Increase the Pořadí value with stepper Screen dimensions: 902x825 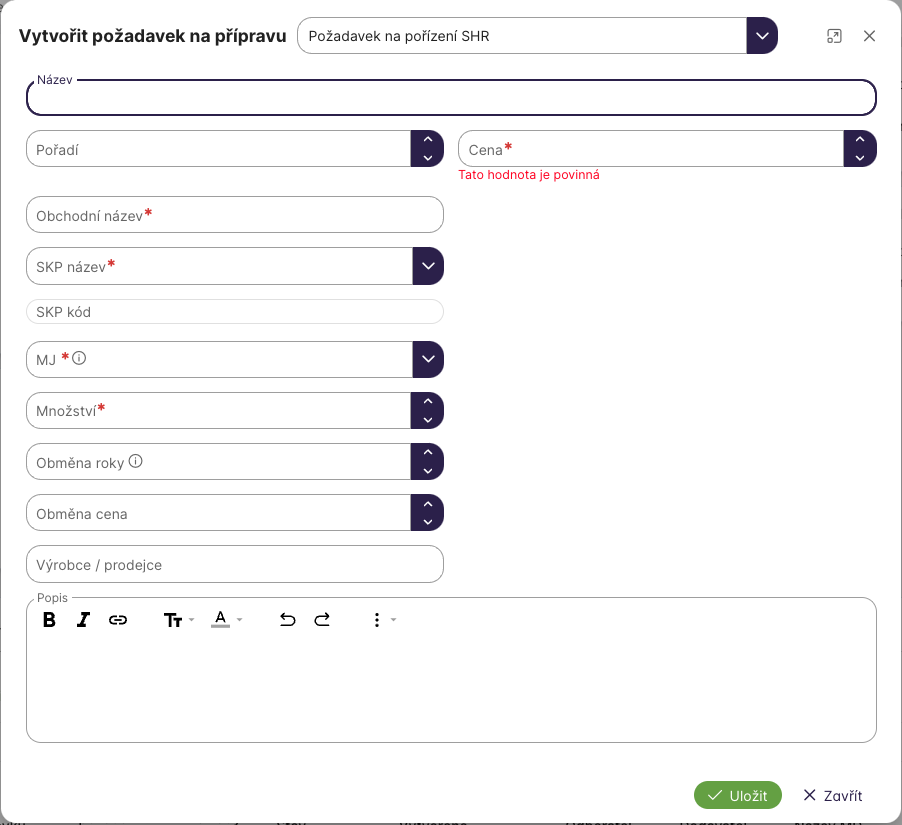(x=428, y=141)
